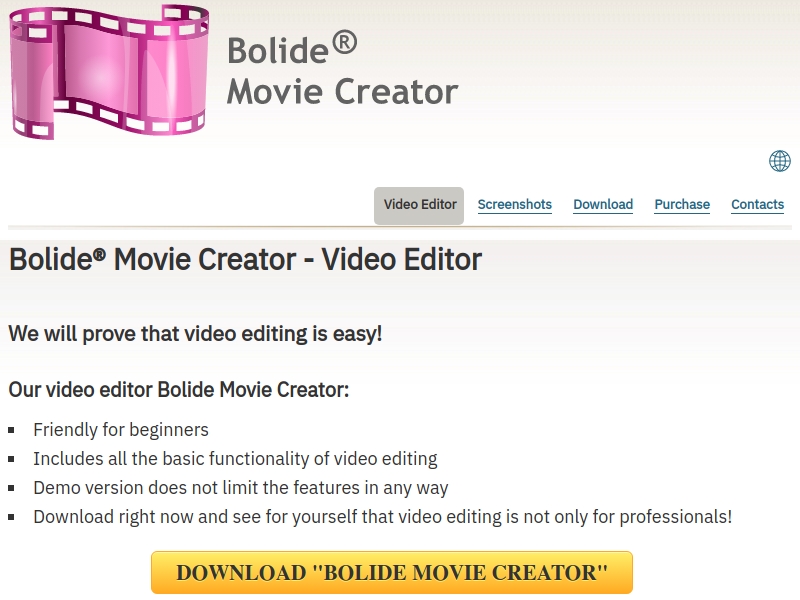
Task: Select the Video Editor tab
Action: 419,206
